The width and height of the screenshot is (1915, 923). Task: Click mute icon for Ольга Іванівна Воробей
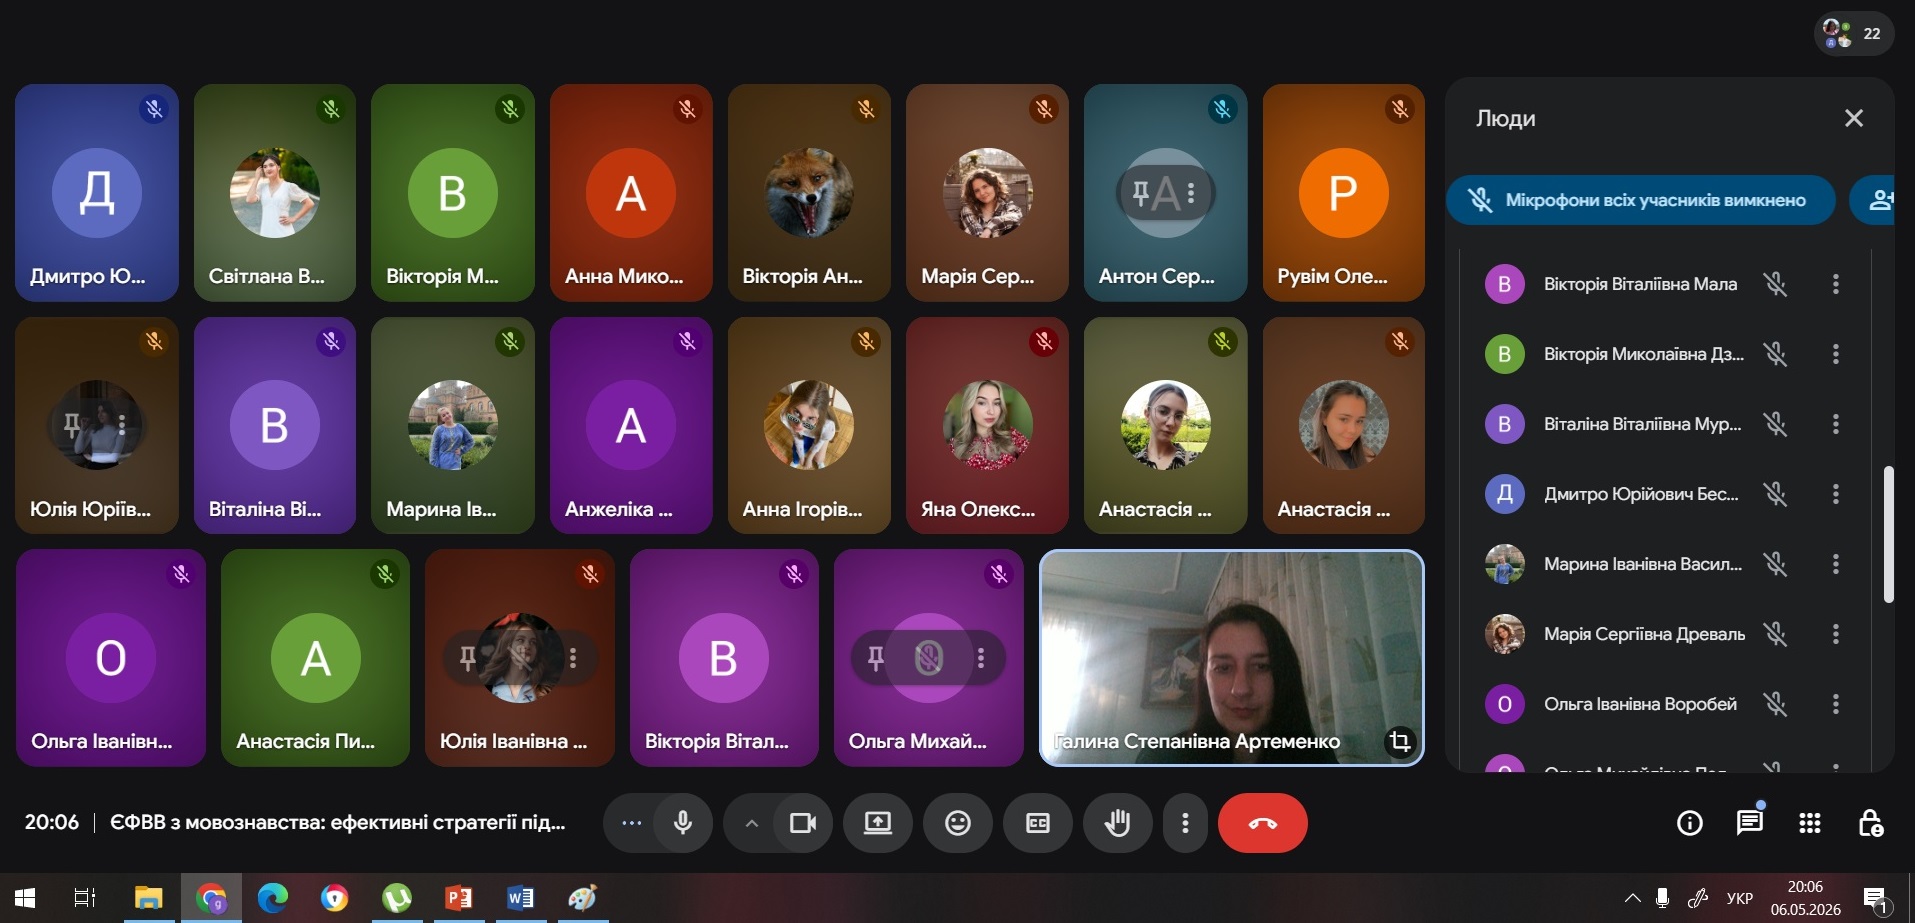coord(1776,704)
